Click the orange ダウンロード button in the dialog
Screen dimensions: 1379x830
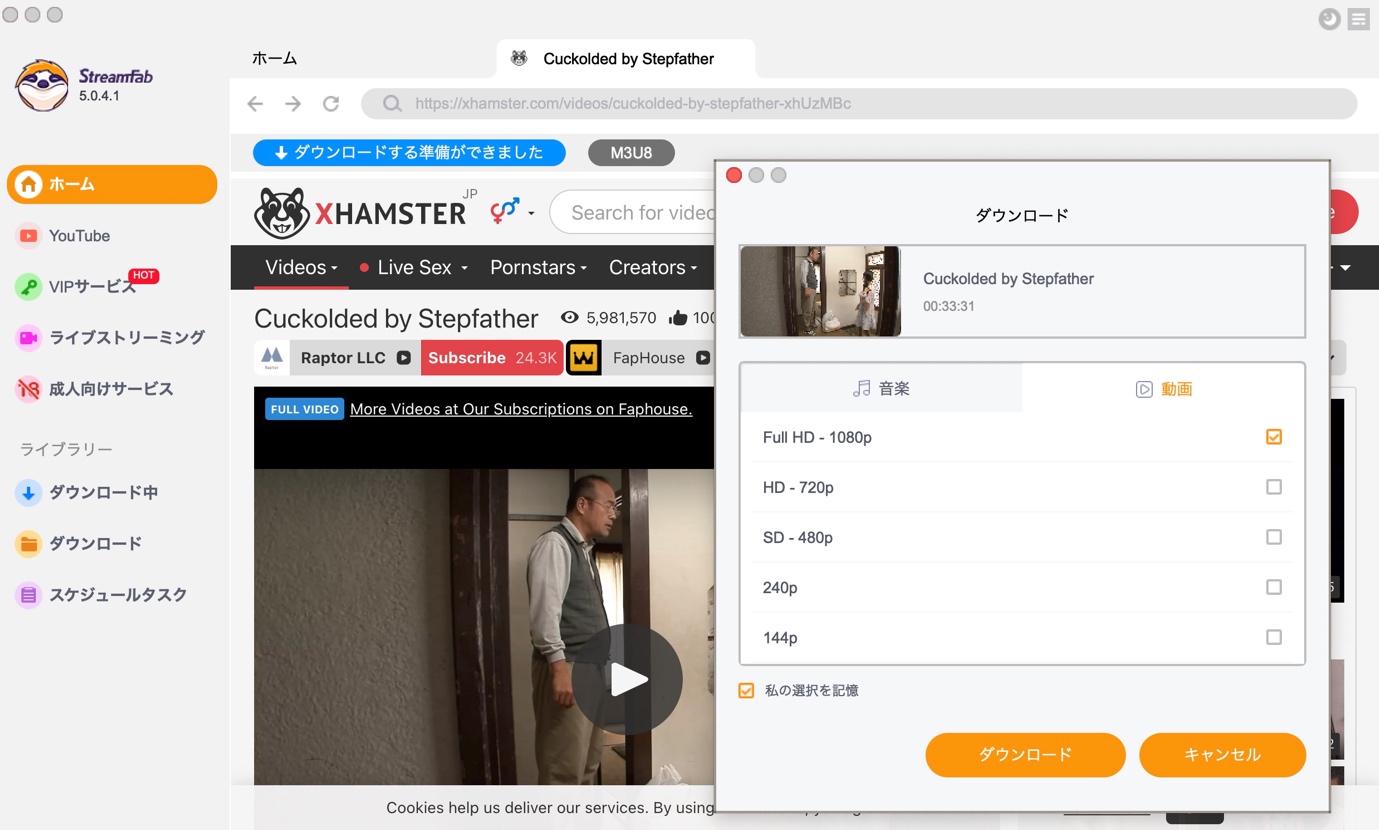(1025, 755)
